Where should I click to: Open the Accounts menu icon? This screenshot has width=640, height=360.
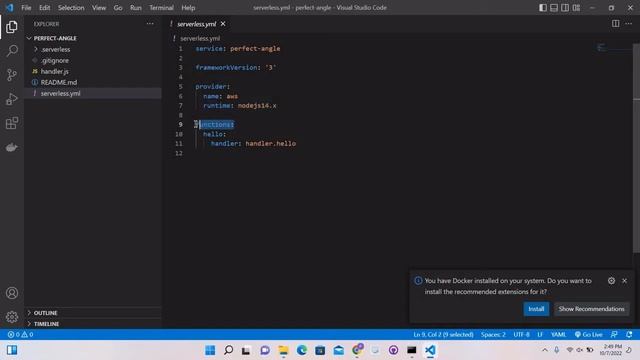(12, 293)
